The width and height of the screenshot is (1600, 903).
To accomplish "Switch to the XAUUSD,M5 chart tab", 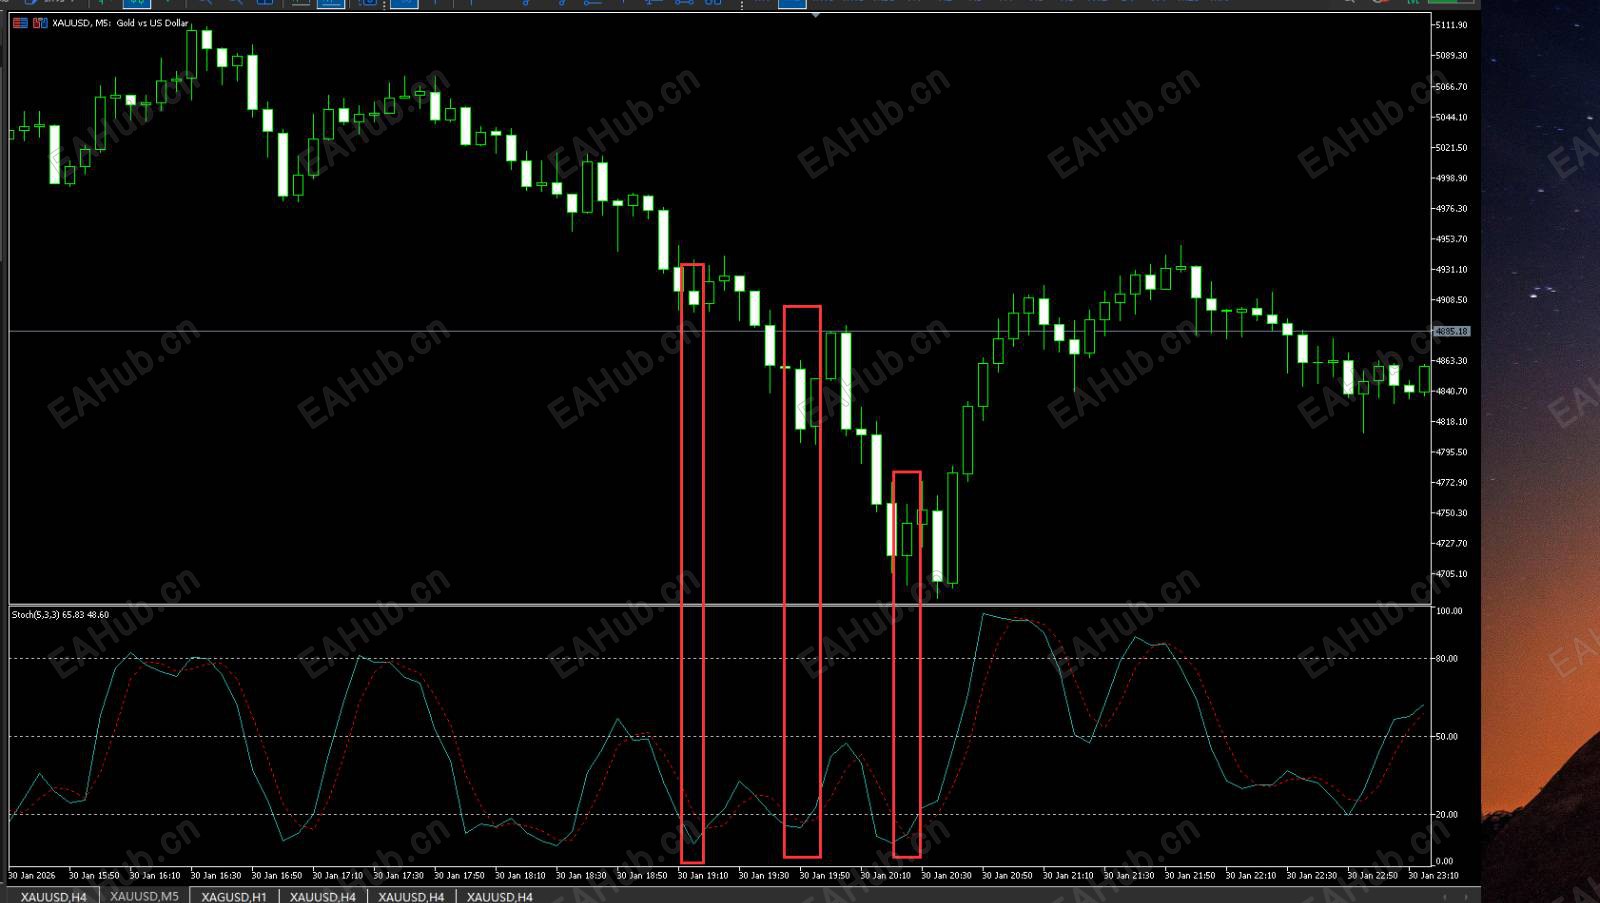I will click(x=144, y=896).
